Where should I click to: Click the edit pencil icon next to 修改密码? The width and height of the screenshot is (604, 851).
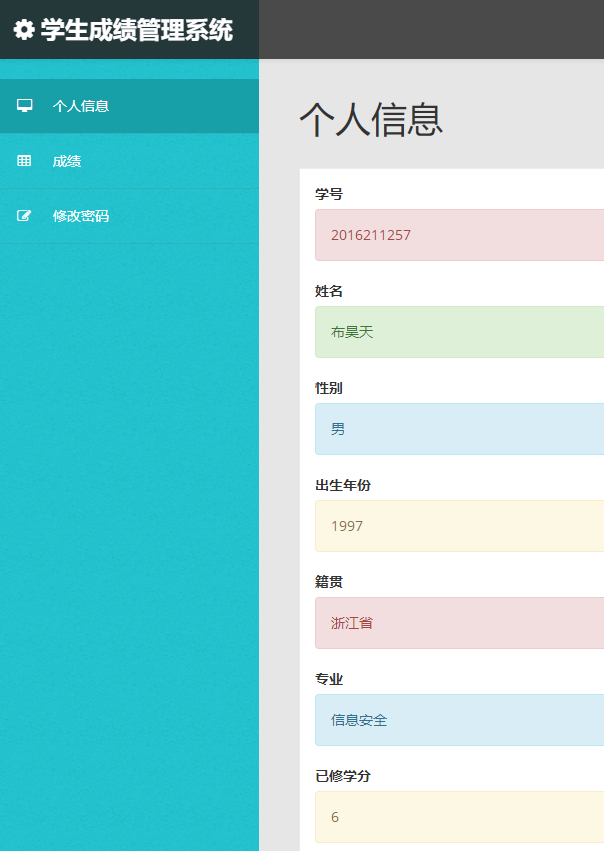coord(24,215)
